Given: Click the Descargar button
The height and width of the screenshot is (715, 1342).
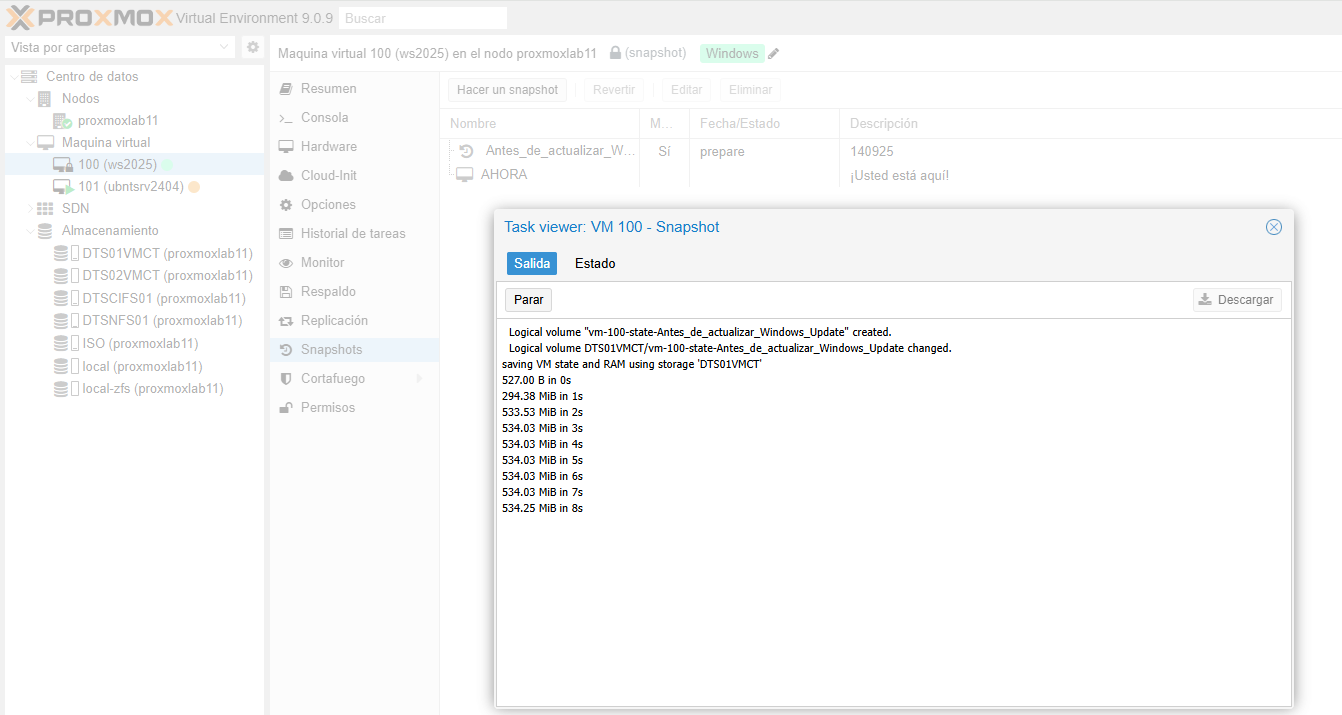Looking at the screenshot, I should point(1237,299).
